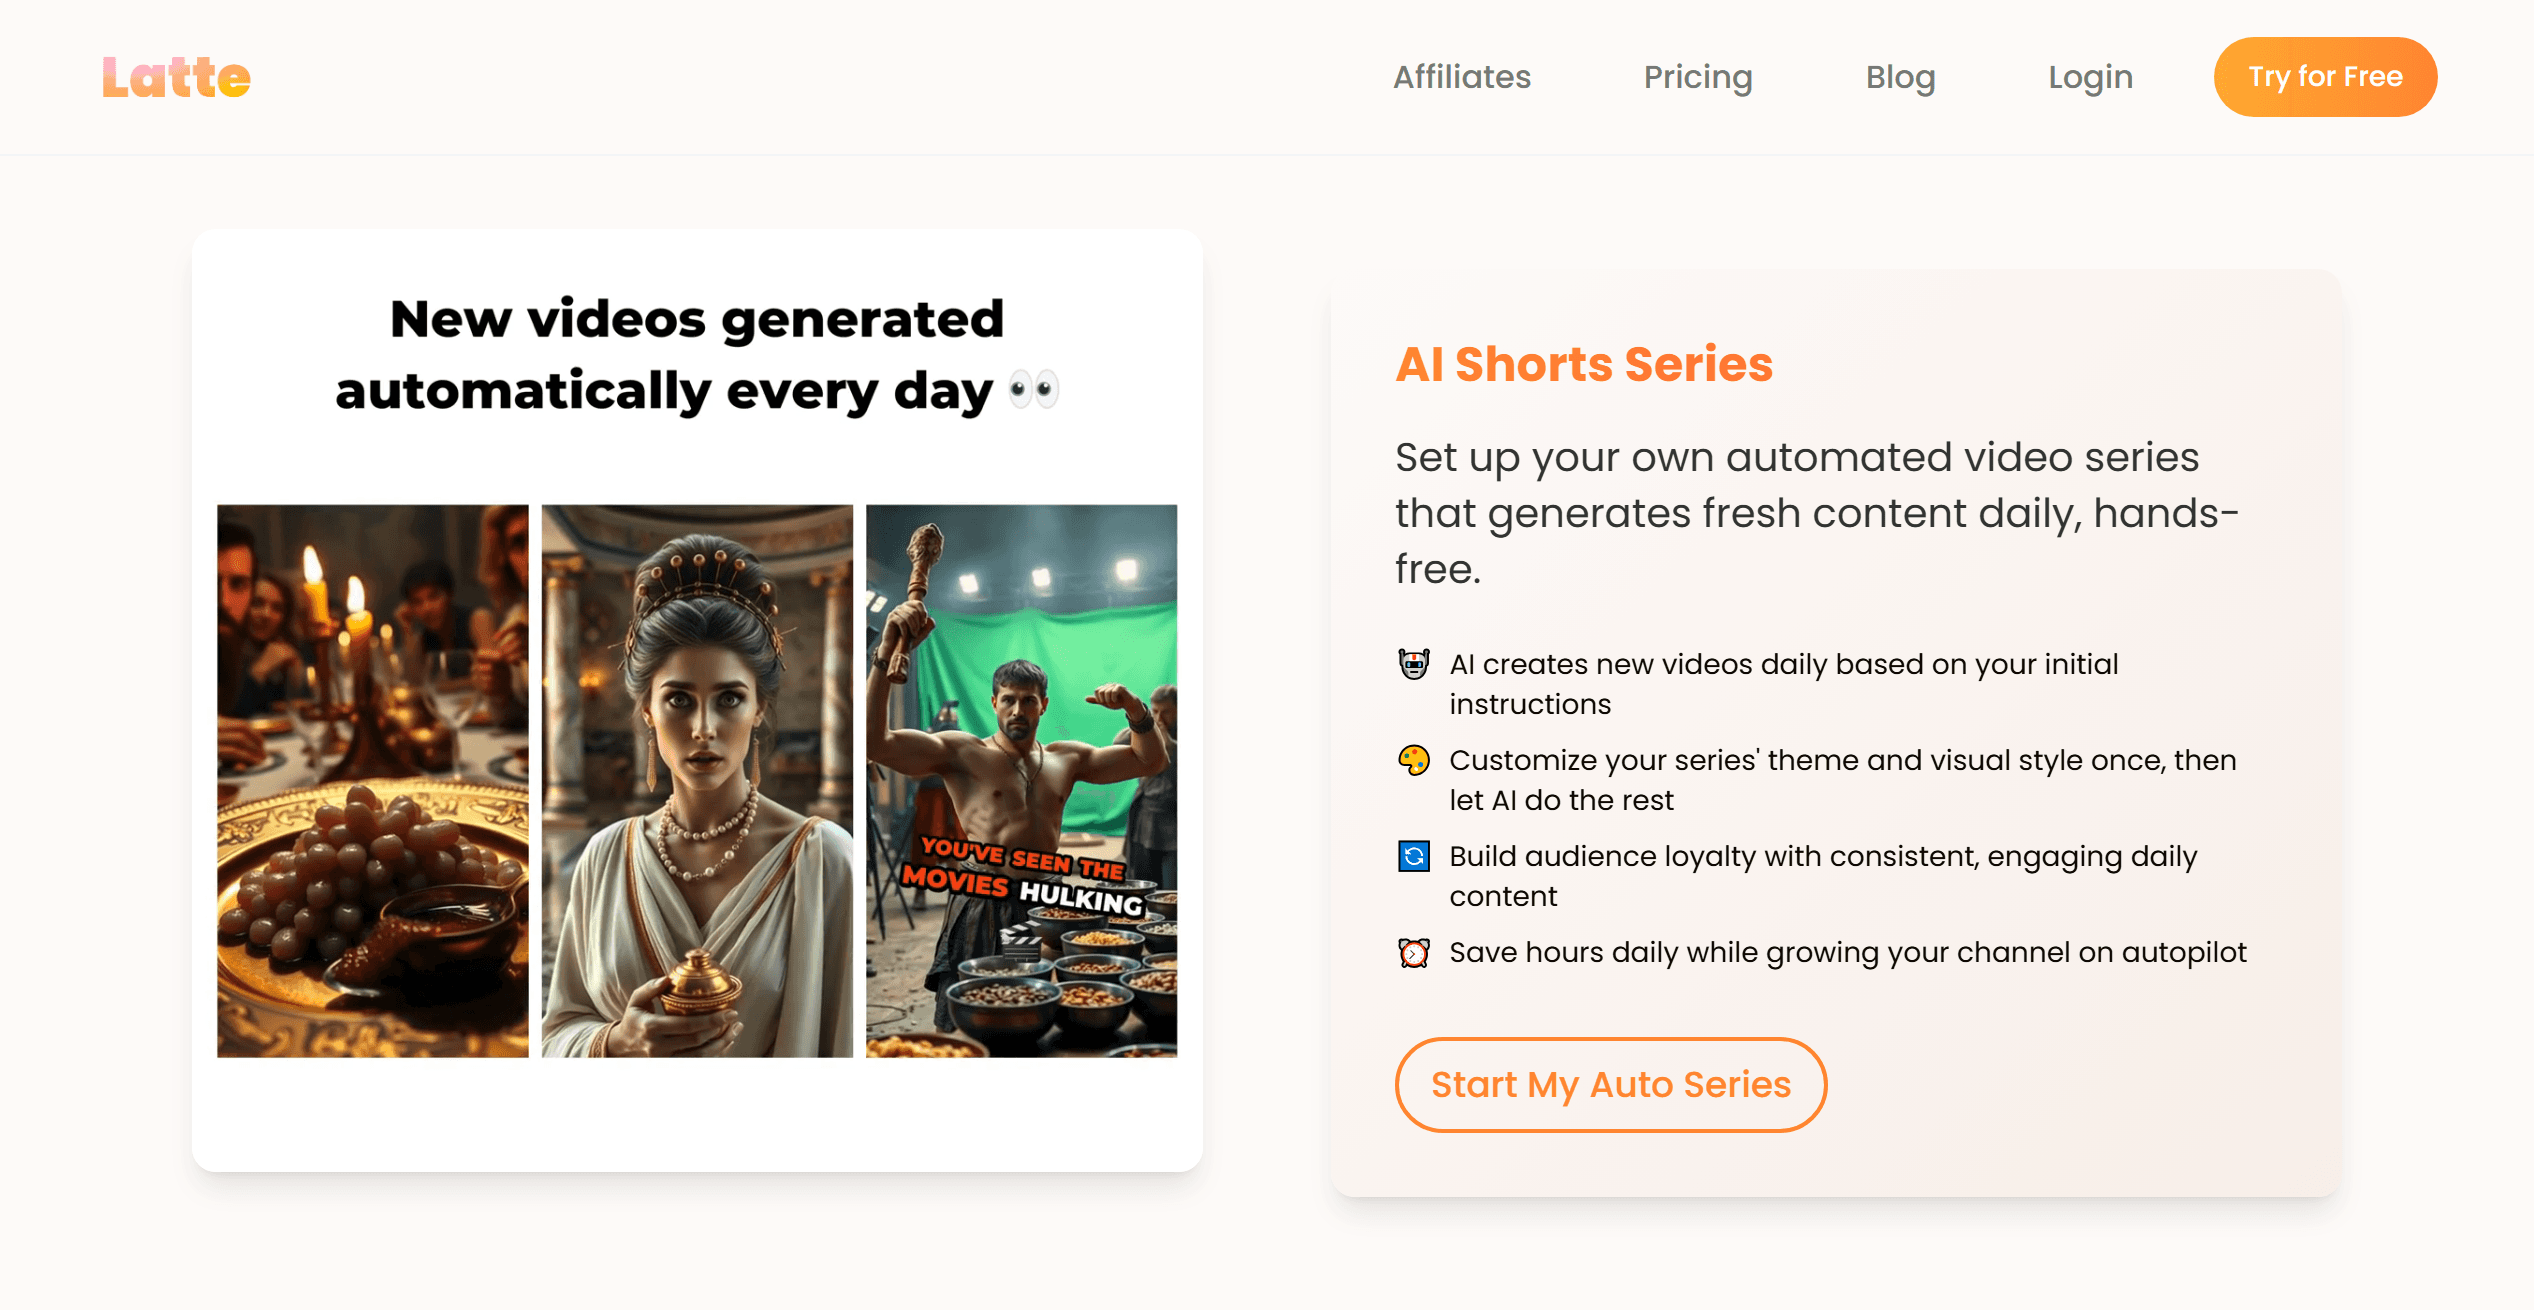Select Login in the header
Viewport: 2534px width, 1310px height.
(x=2090, y=77)
